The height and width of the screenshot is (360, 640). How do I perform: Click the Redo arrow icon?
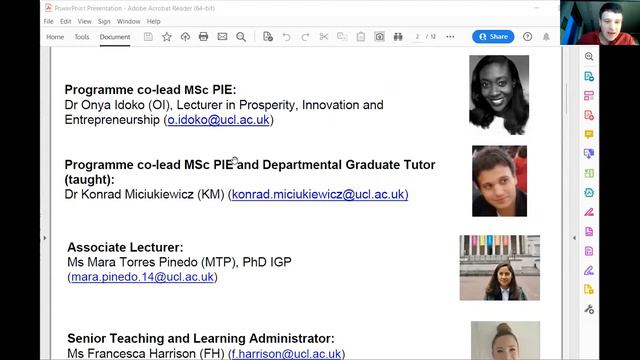[x=305, y=37]
